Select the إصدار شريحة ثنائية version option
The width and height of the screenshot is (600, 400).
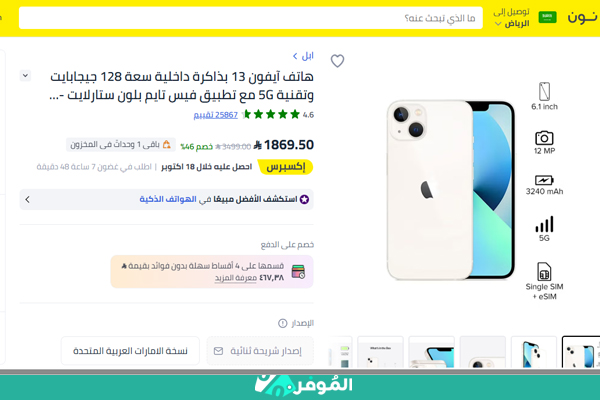(260, 351)
